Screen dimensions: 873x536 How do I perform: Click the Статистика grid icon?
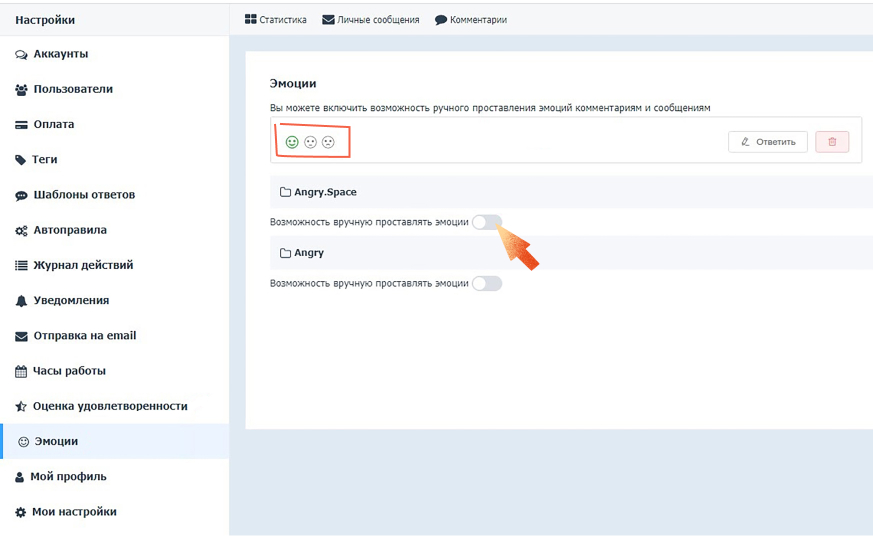[251, 19]
